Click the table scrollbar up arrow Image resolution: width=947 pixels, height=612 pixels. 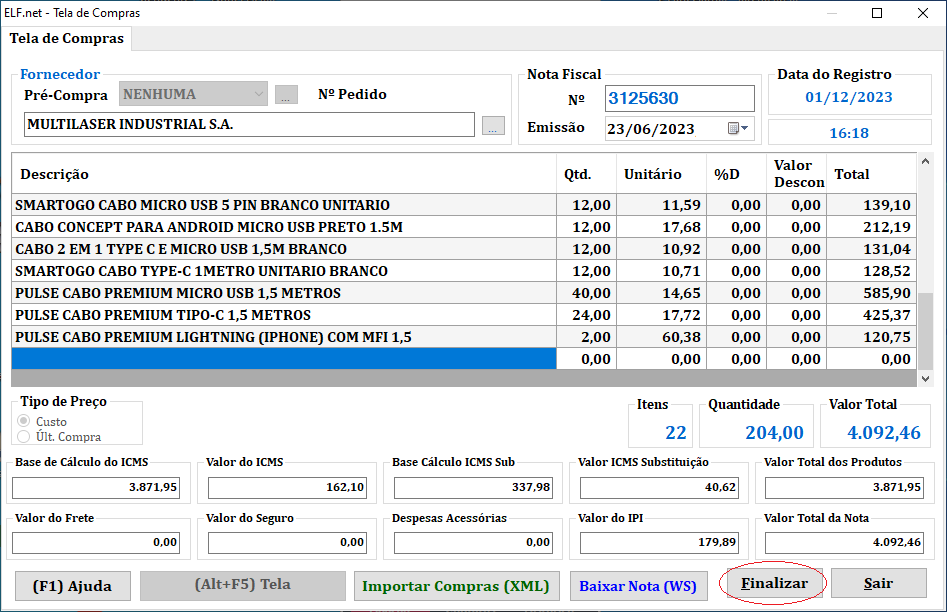(x=925, y=161)
